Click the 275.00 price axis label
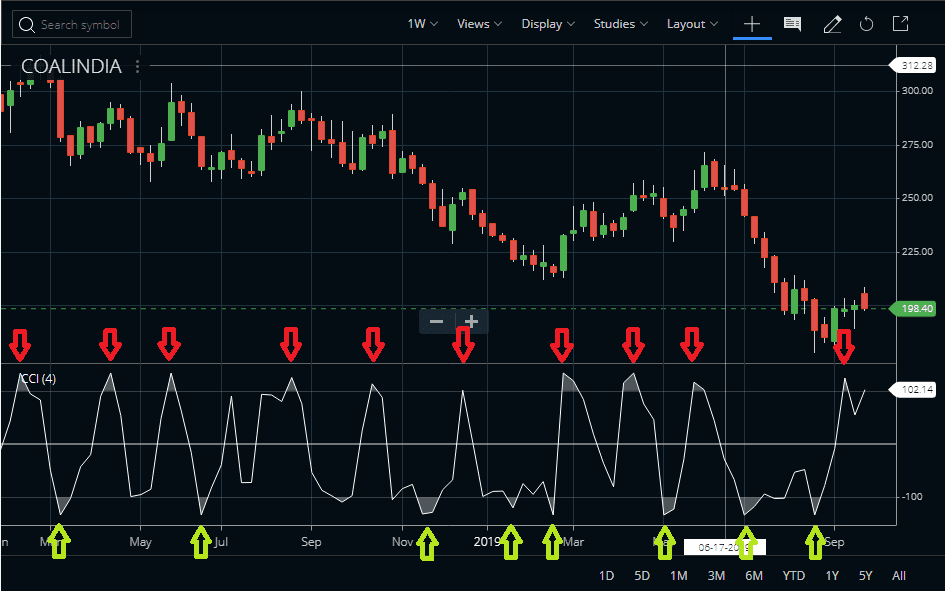 coord(917,145)
